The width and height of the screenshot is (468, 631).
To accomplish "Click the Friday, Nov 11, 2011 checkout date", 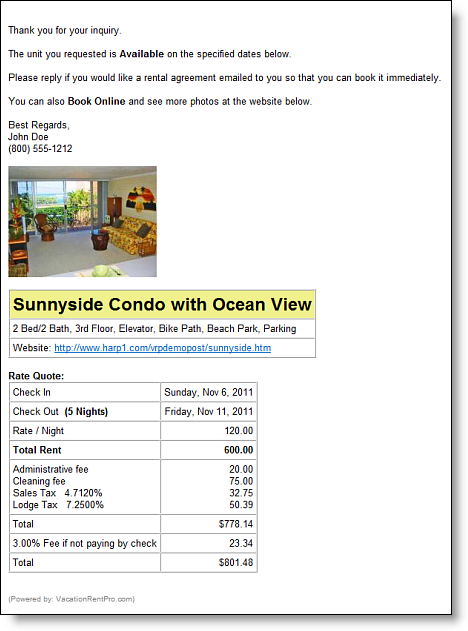I will (x=208, y=411).
